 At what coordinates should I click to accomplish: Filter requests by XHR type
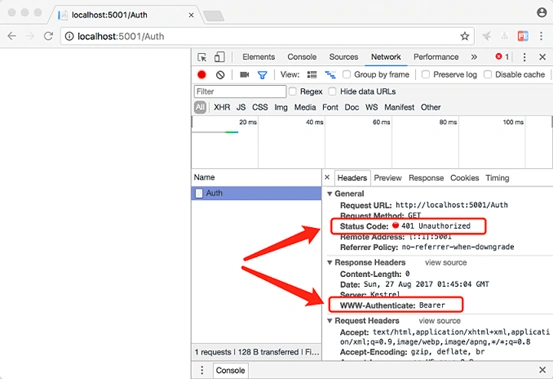222,107
